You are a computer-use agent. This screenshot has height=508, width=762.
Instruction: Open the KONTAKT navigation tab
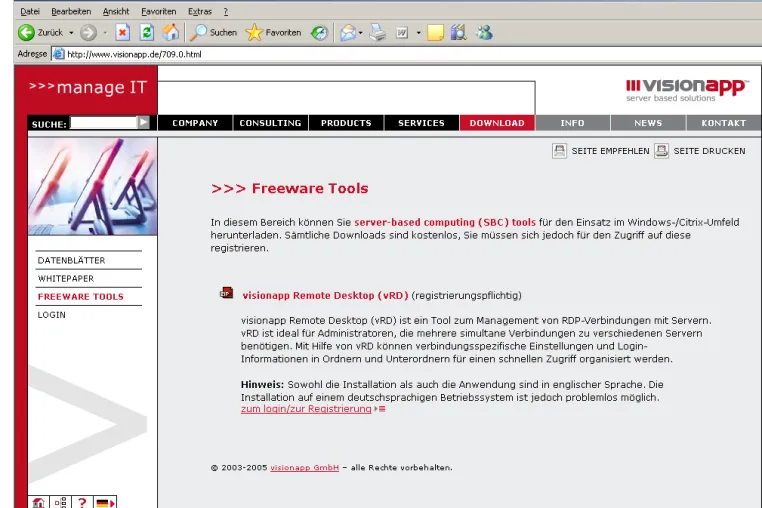(x=724, y=123)
